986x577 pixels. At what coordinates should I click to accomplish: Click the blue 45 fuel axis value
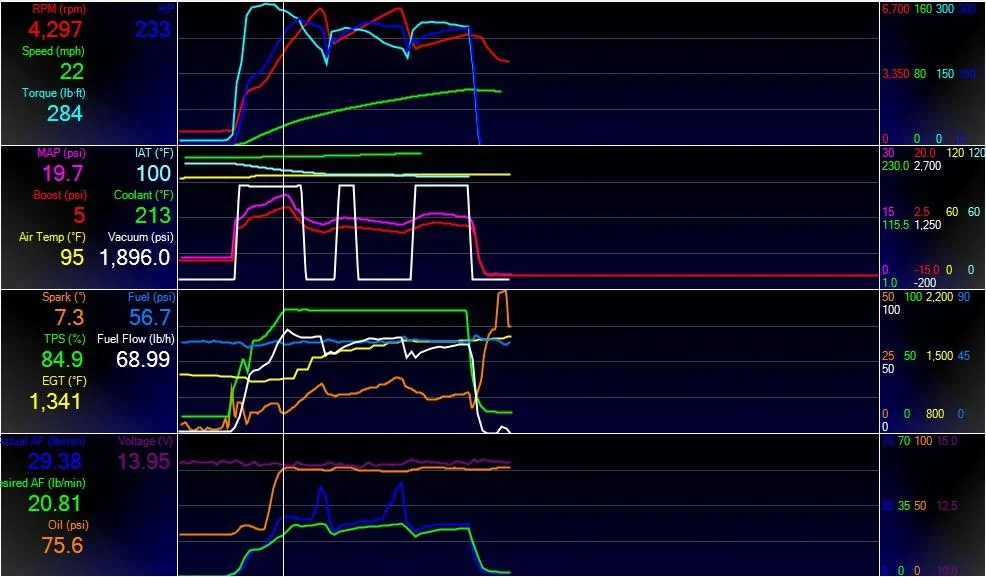pos(964,356)
